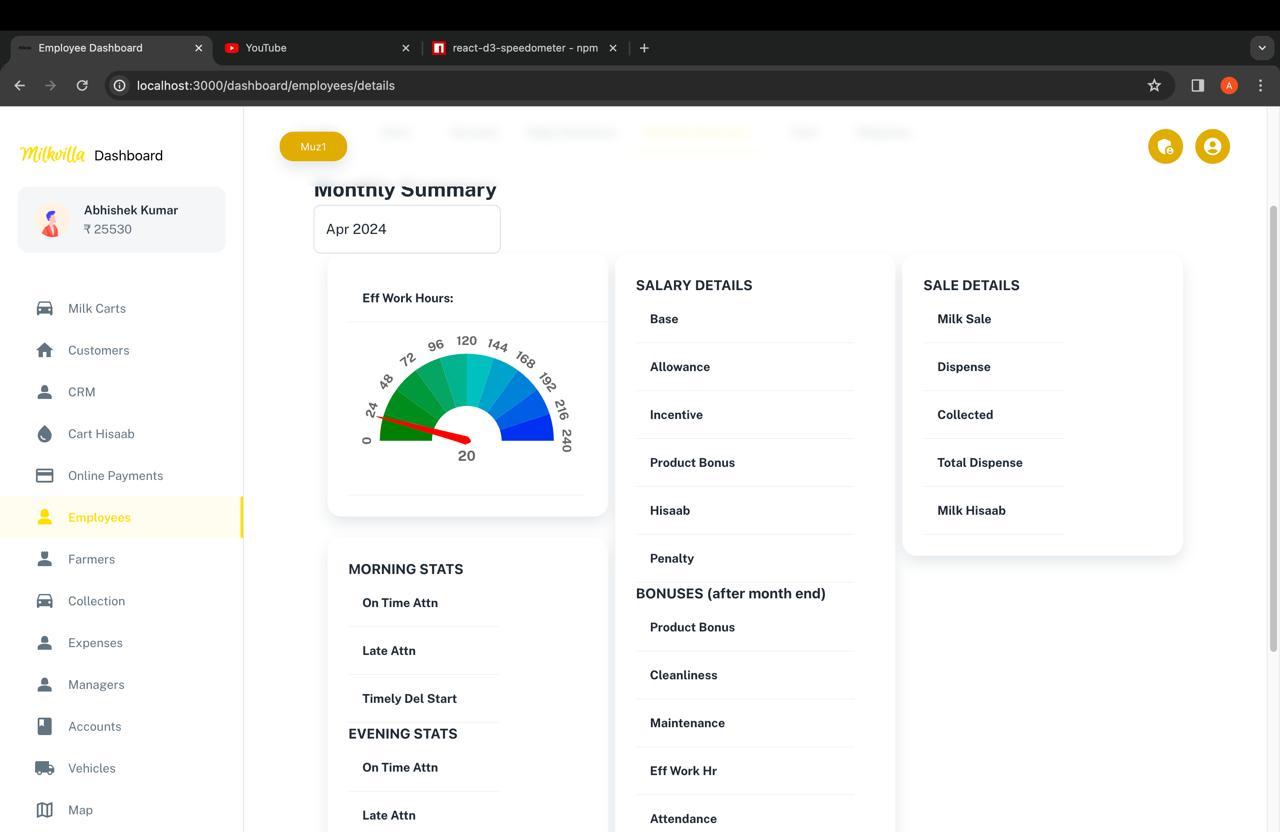1280x832 pixels.
Task: Open the tab search chevron in the tab bar
Action: (1261, 47)
